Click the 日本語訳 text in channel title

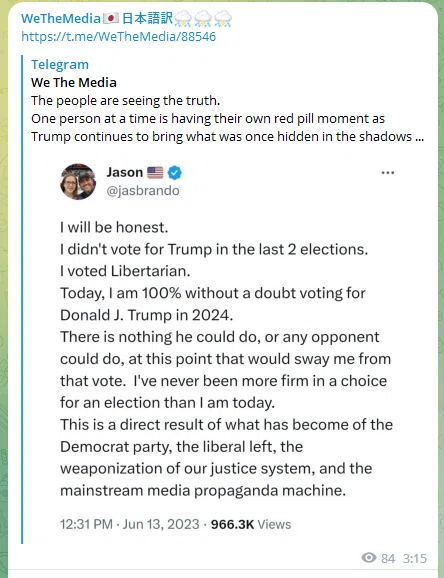147,18
